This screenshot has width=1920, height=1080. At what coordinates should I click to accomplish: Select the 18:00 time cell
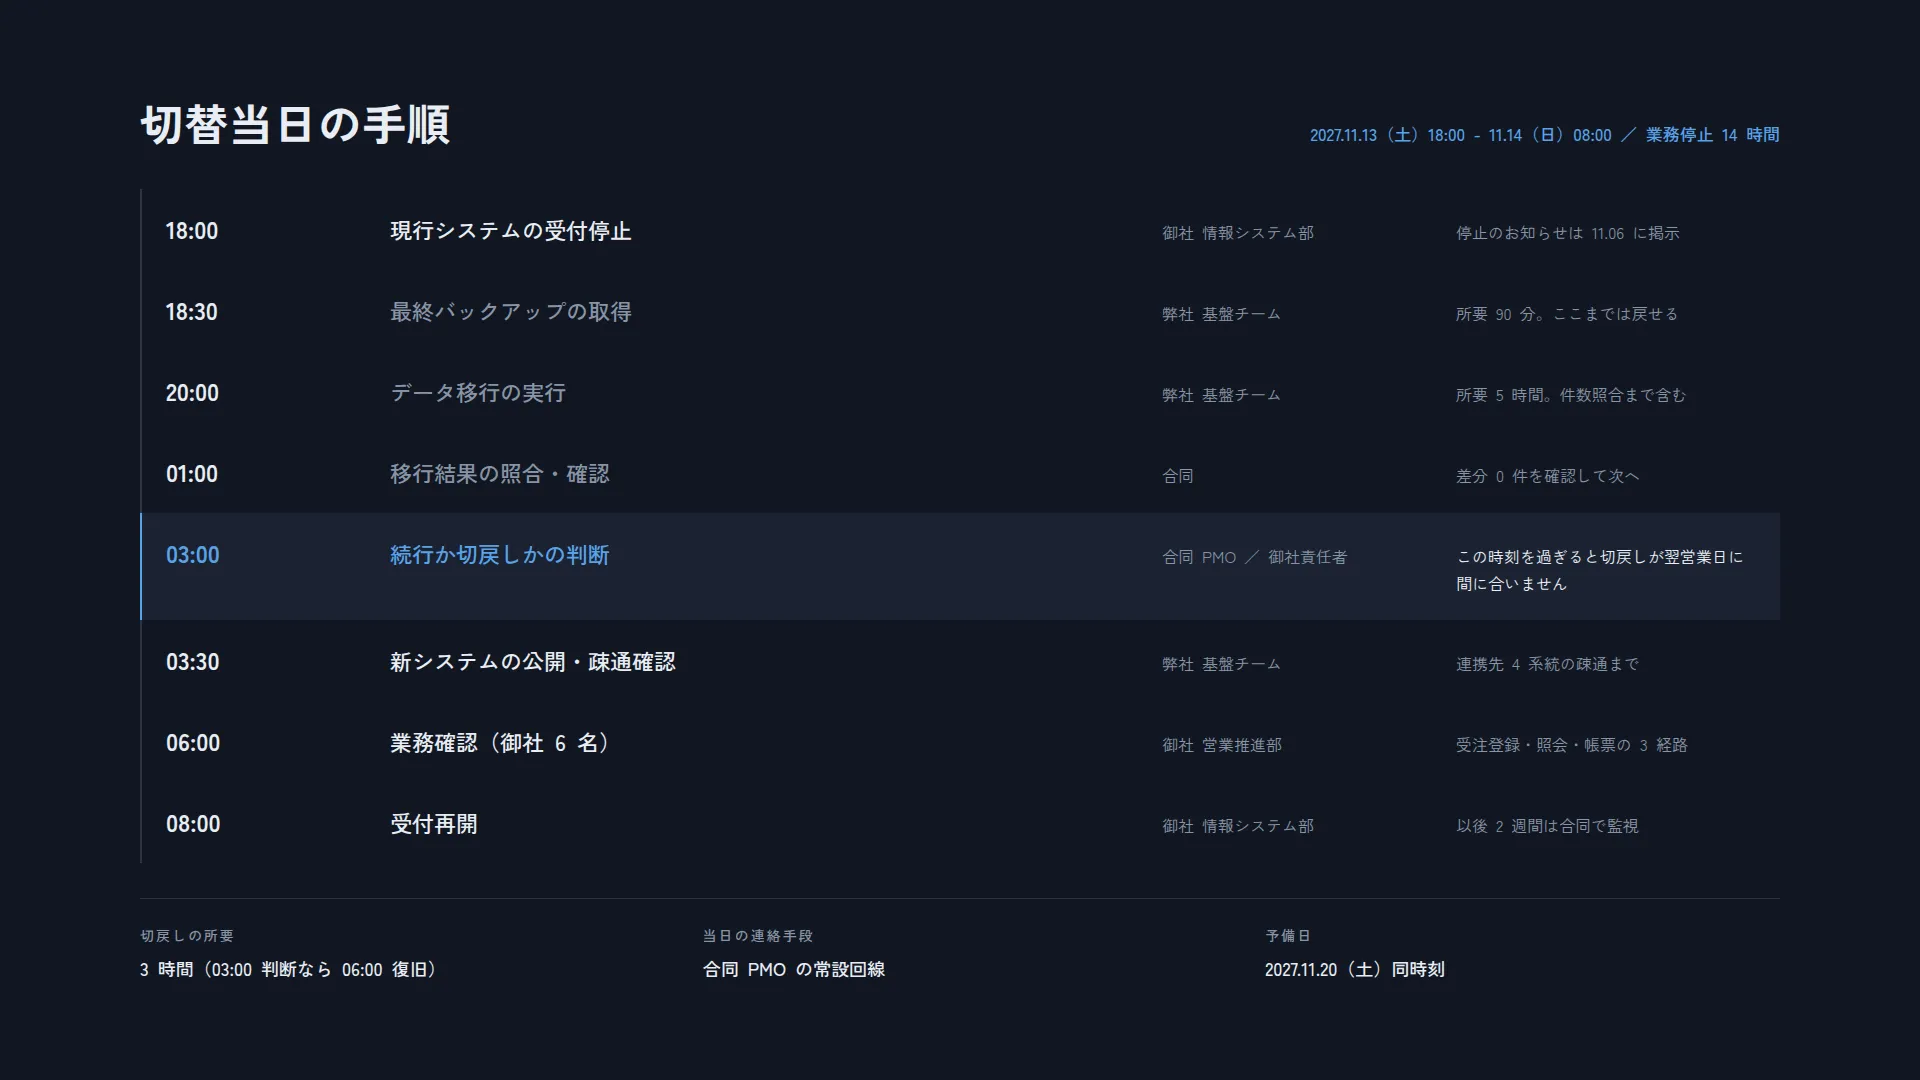pos(192,231)
